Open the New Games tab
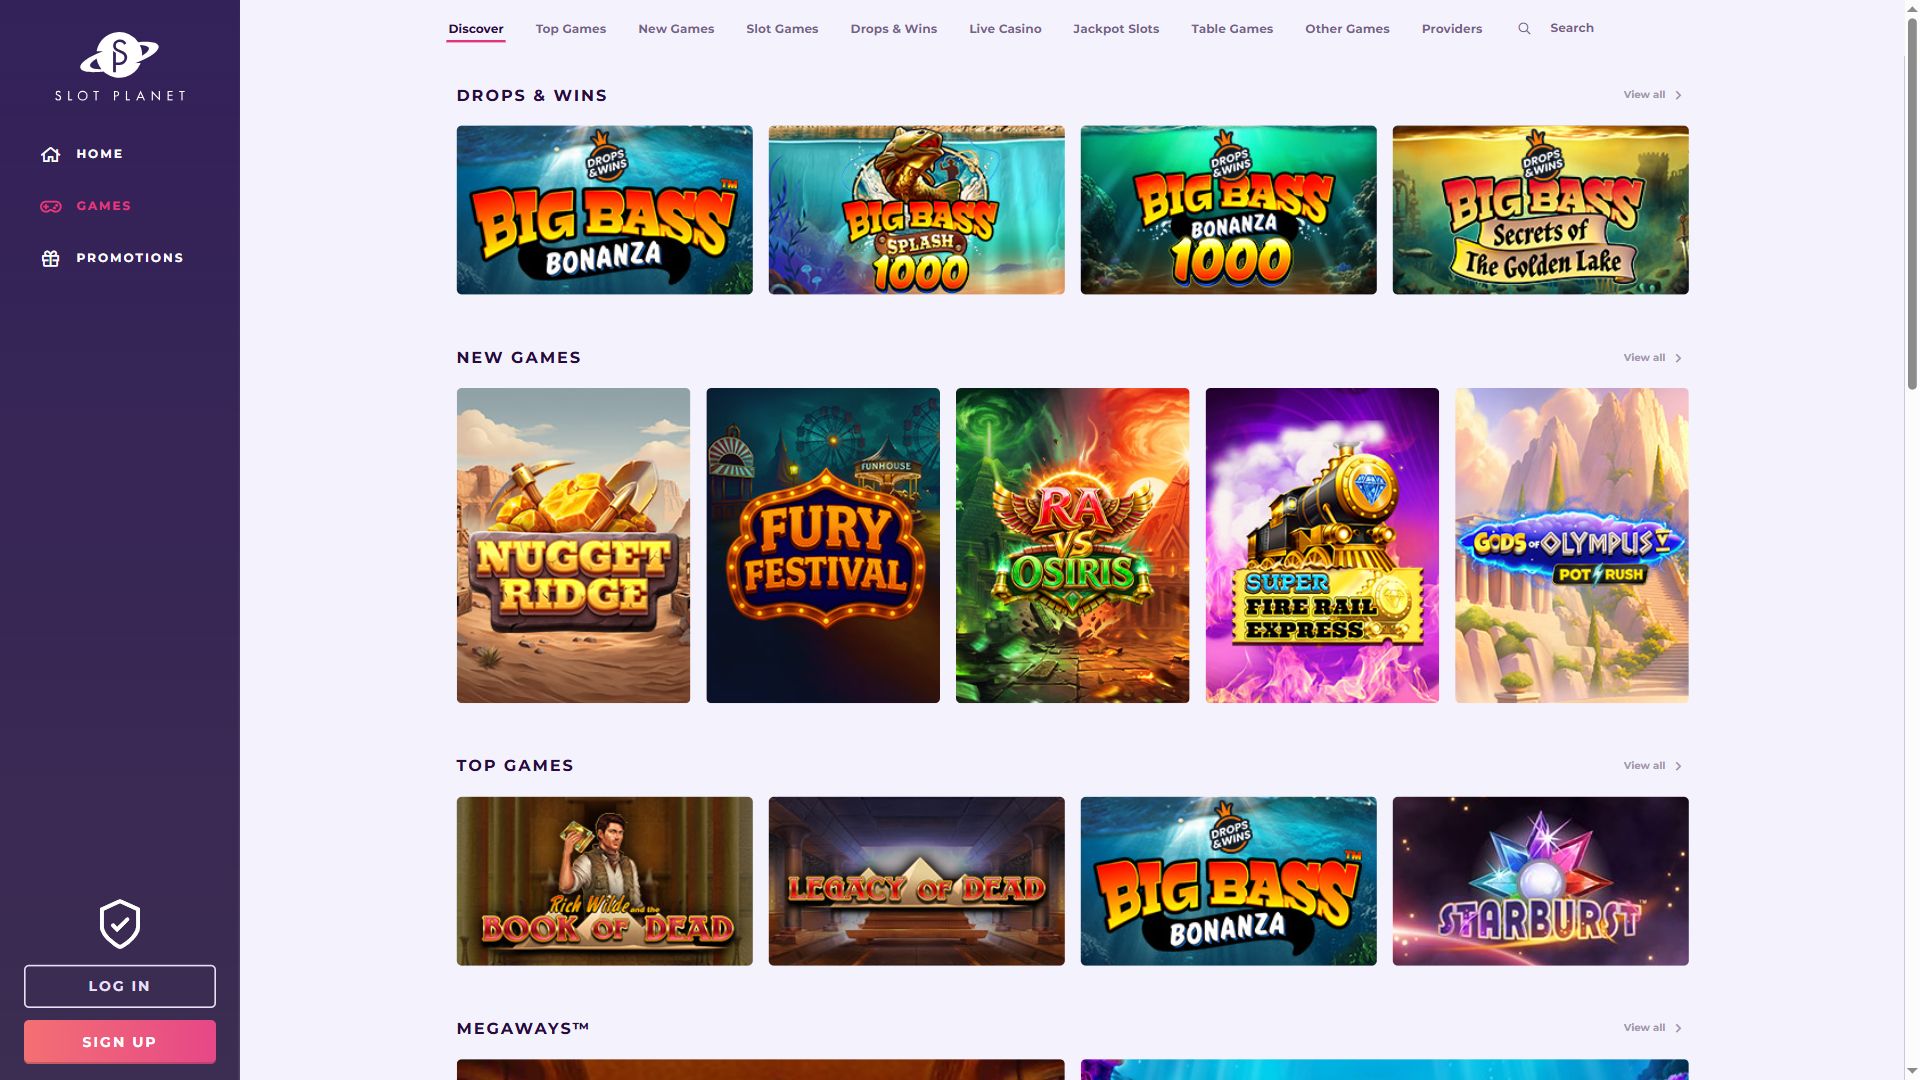This screenshot has width=1920, height=1080. [x=676, y=29]
